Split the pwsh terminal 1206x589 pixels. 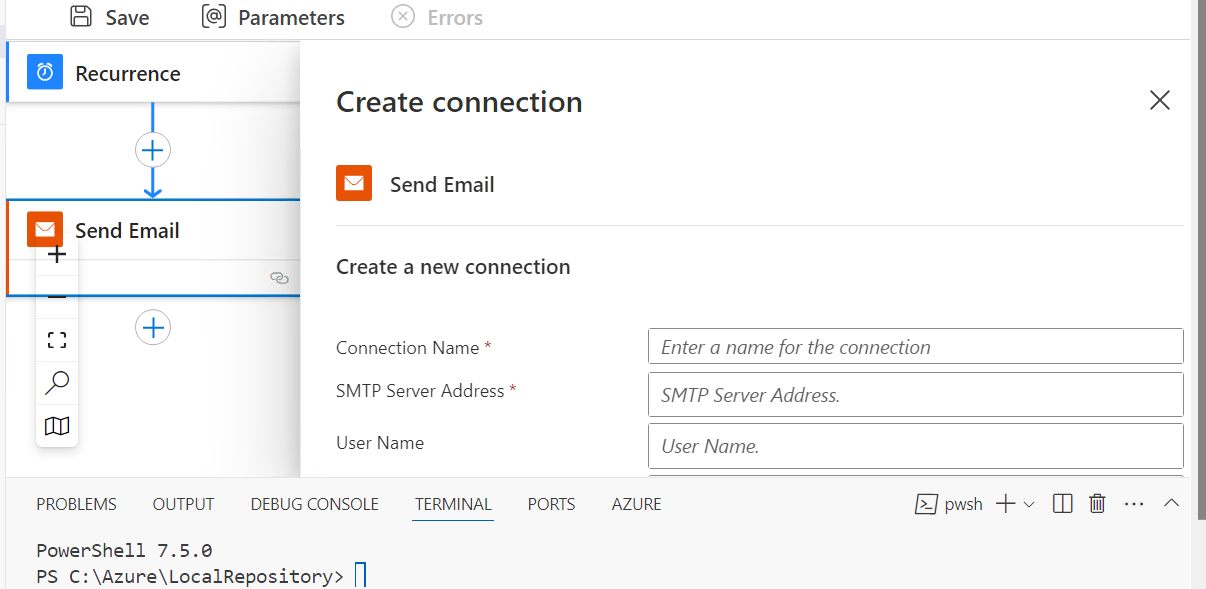(1062, 503)
